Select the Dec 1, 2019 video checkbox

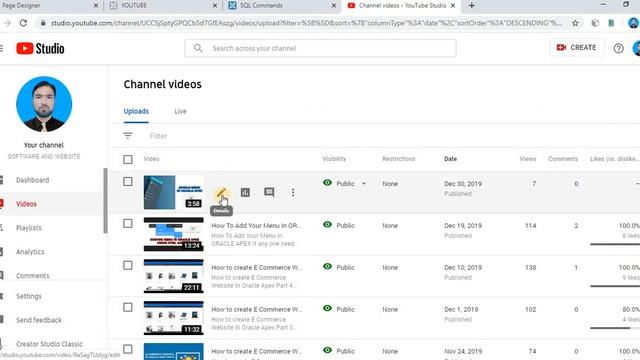[128, 307]
